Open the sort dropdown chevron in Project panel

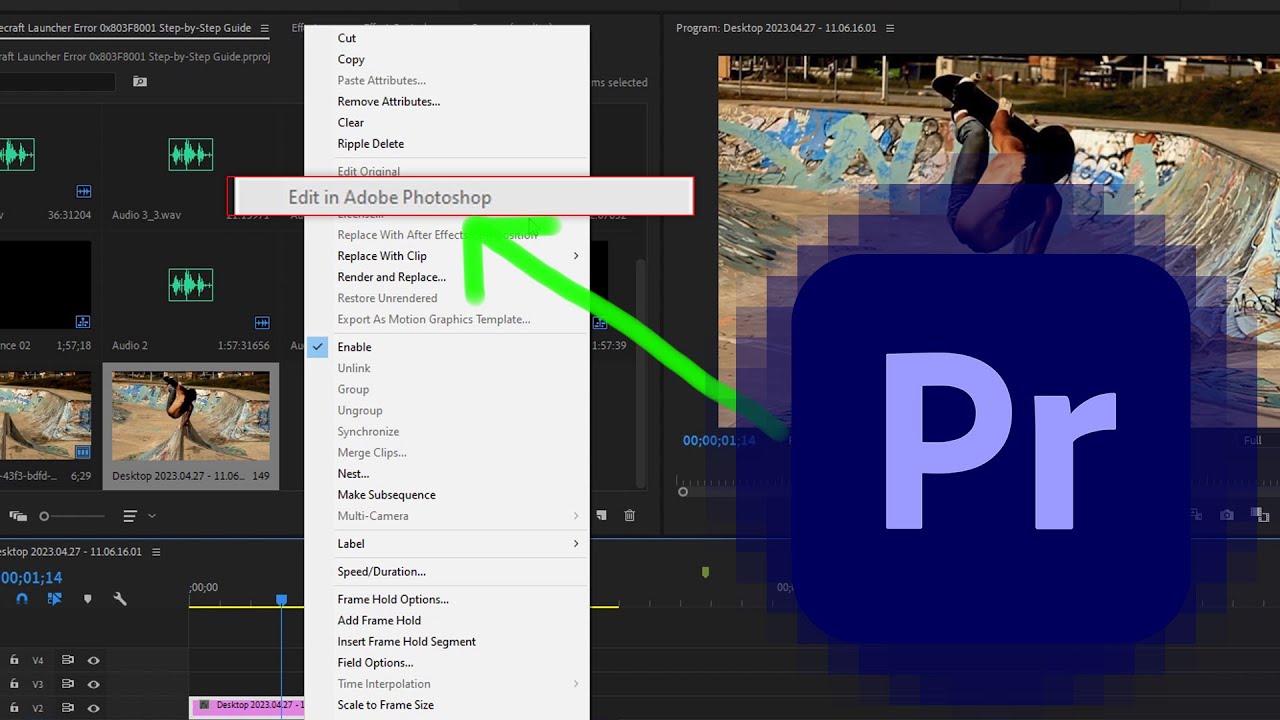click(152, 516)
